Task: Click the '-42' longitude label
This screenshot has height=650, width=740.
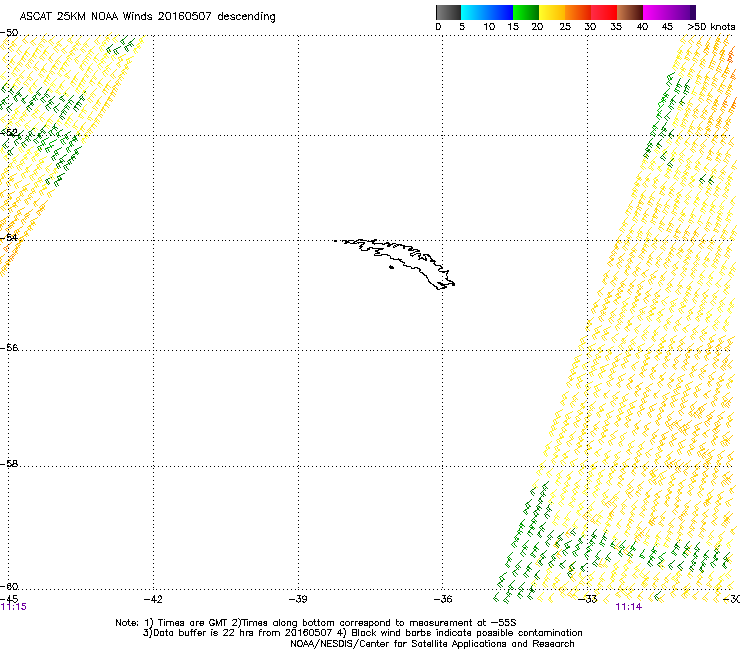Action: (x=153, y=599)
